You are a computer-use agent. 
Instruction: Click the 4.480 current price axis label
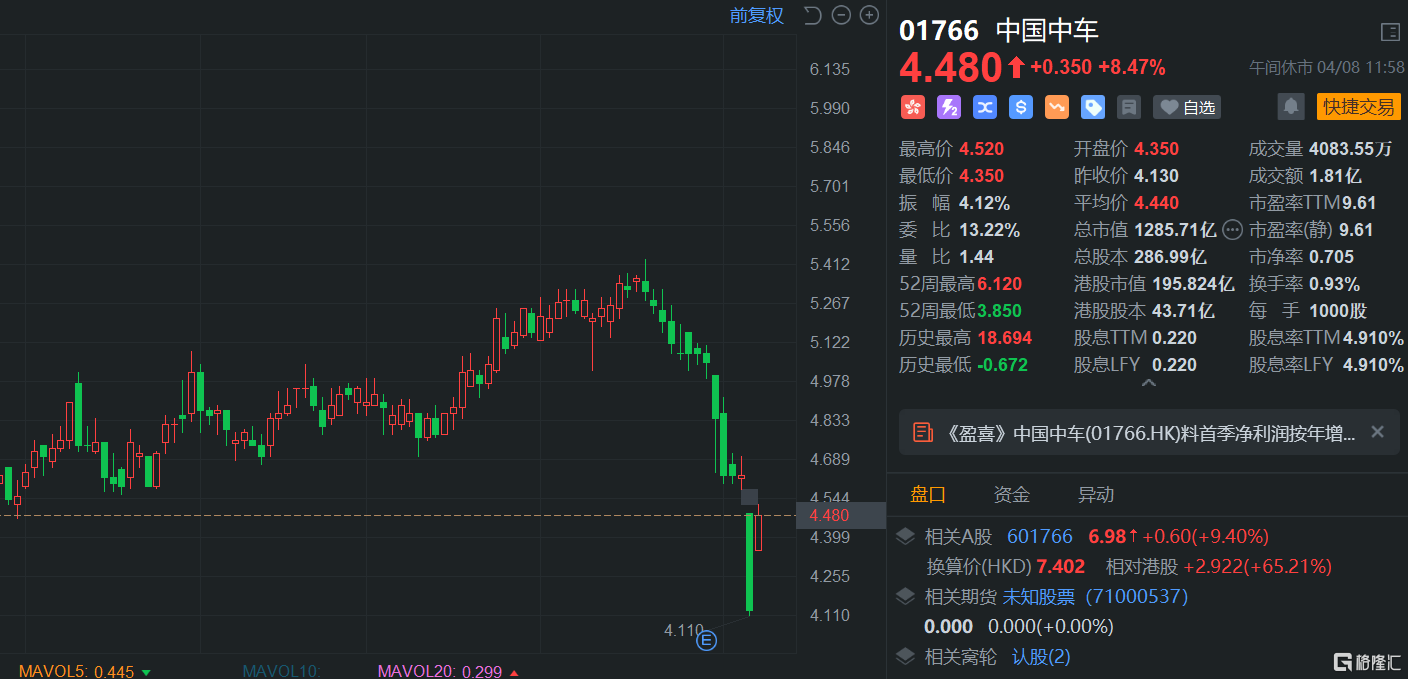point(830,516)
